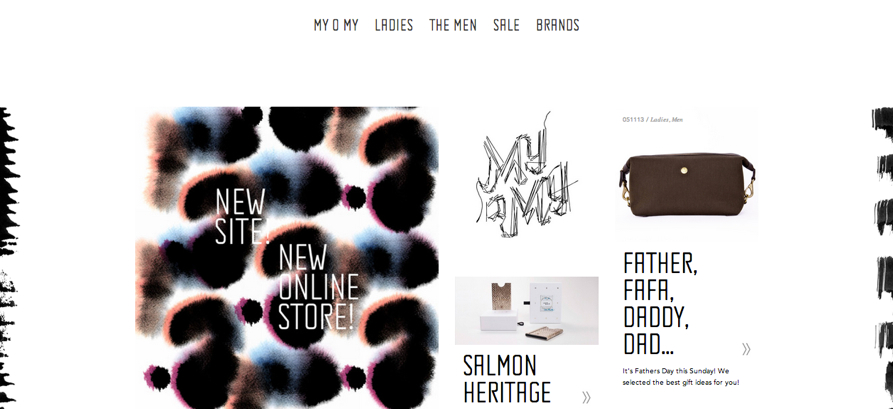
Task: Click the New Site New Online Store banner
Action: coord(287,257)
